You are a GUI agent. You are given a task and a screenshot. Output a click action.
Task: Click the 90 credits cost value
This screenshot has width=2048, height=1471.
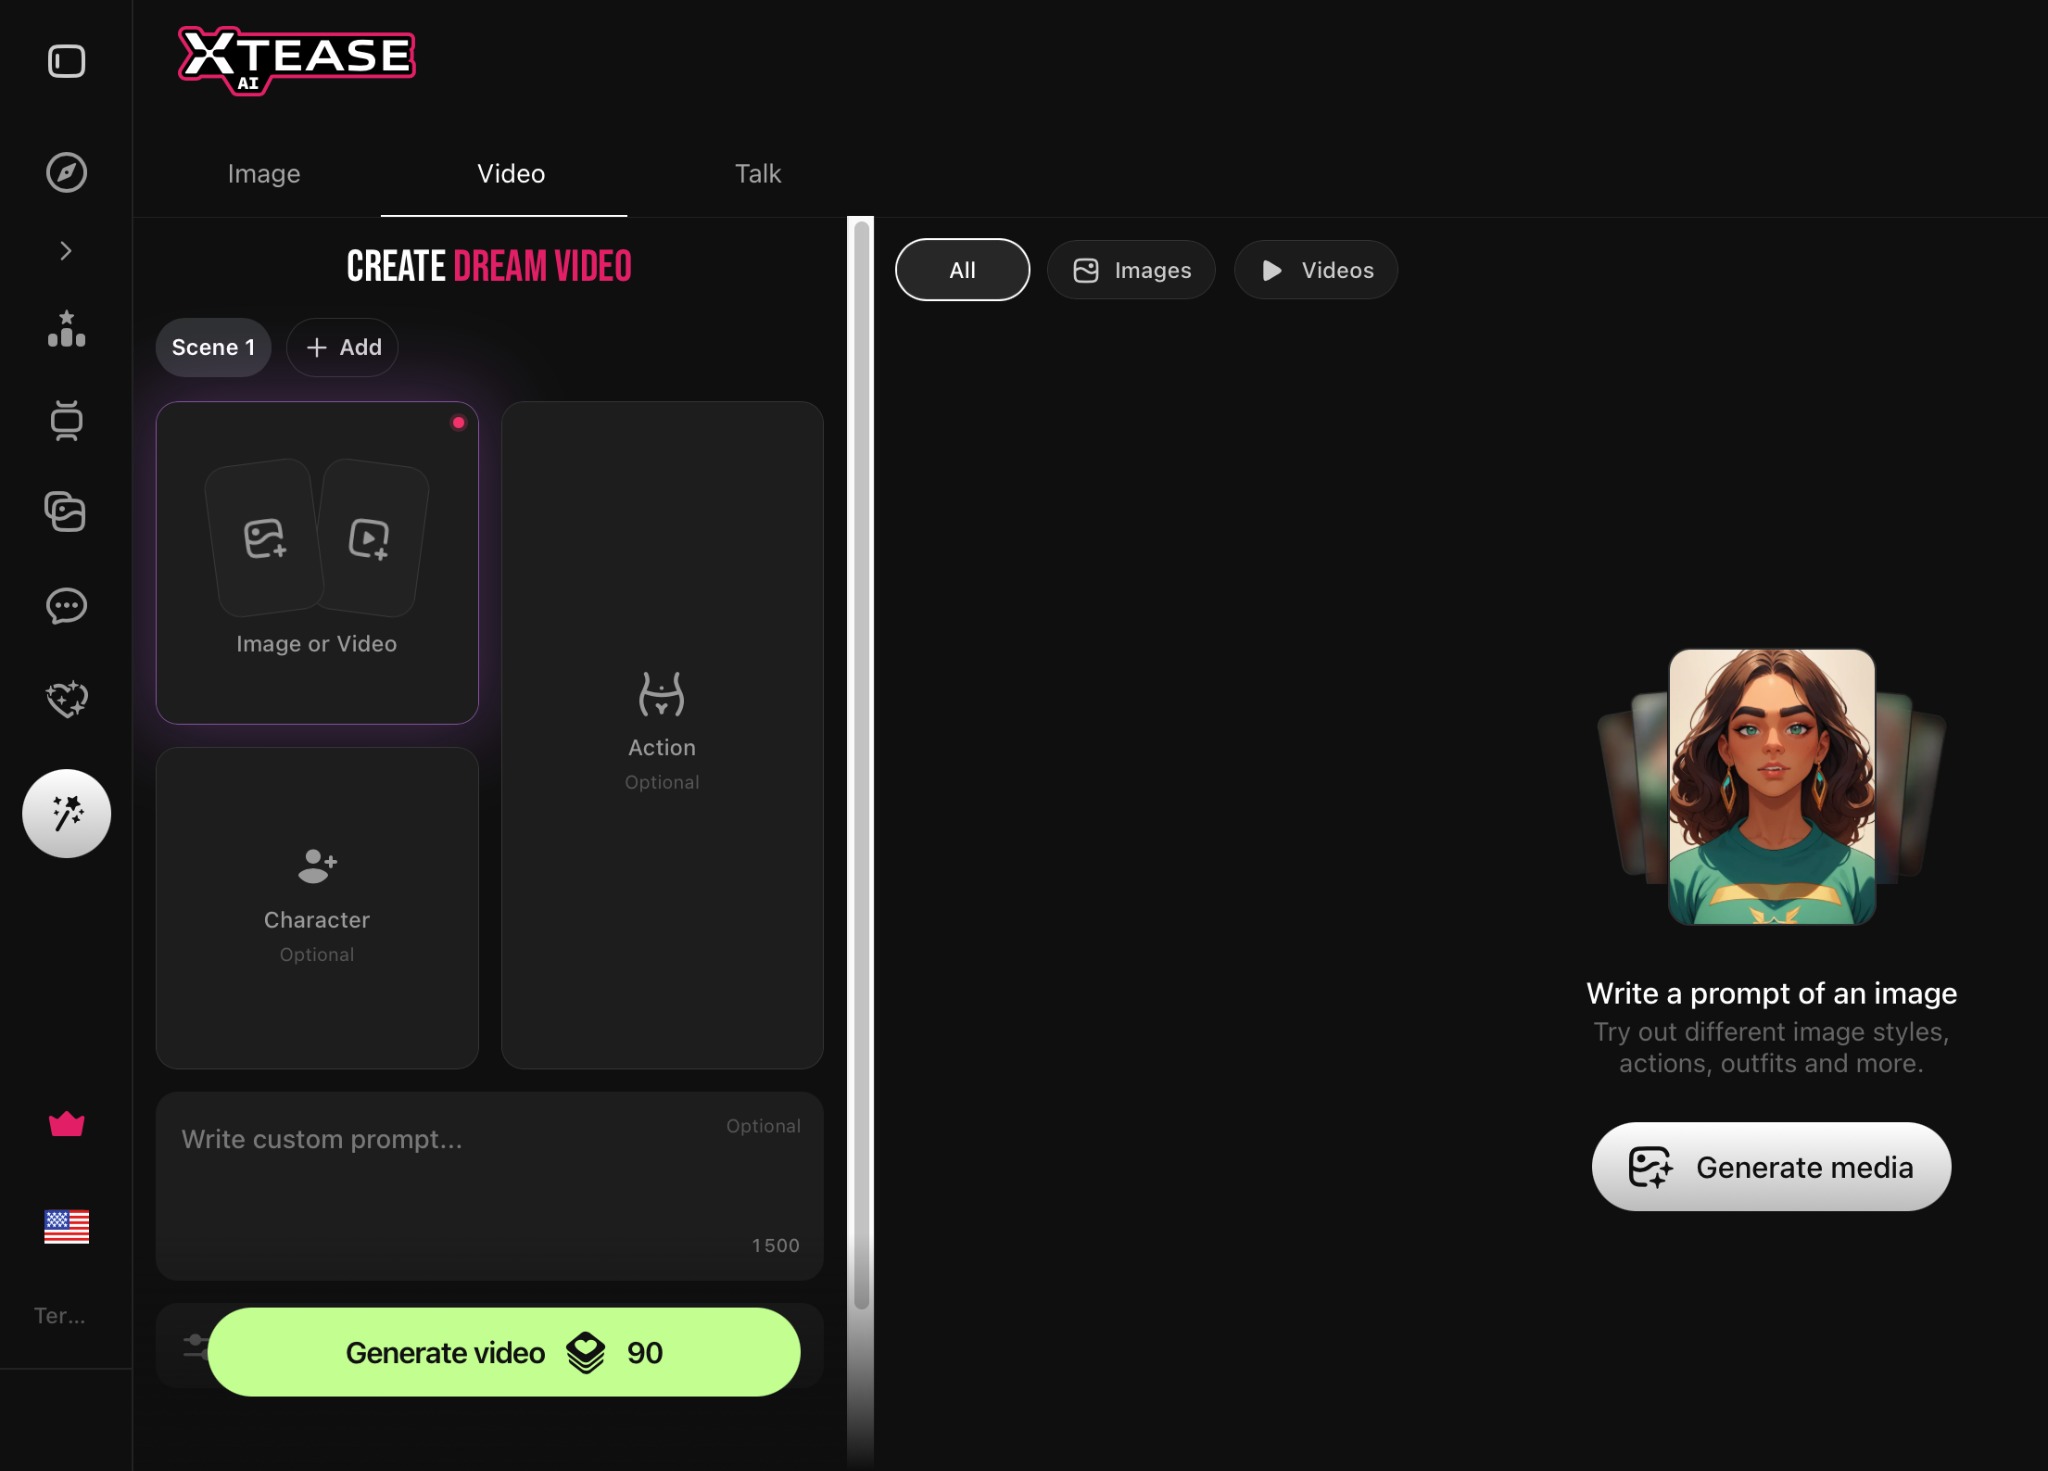pos(645,1353)
